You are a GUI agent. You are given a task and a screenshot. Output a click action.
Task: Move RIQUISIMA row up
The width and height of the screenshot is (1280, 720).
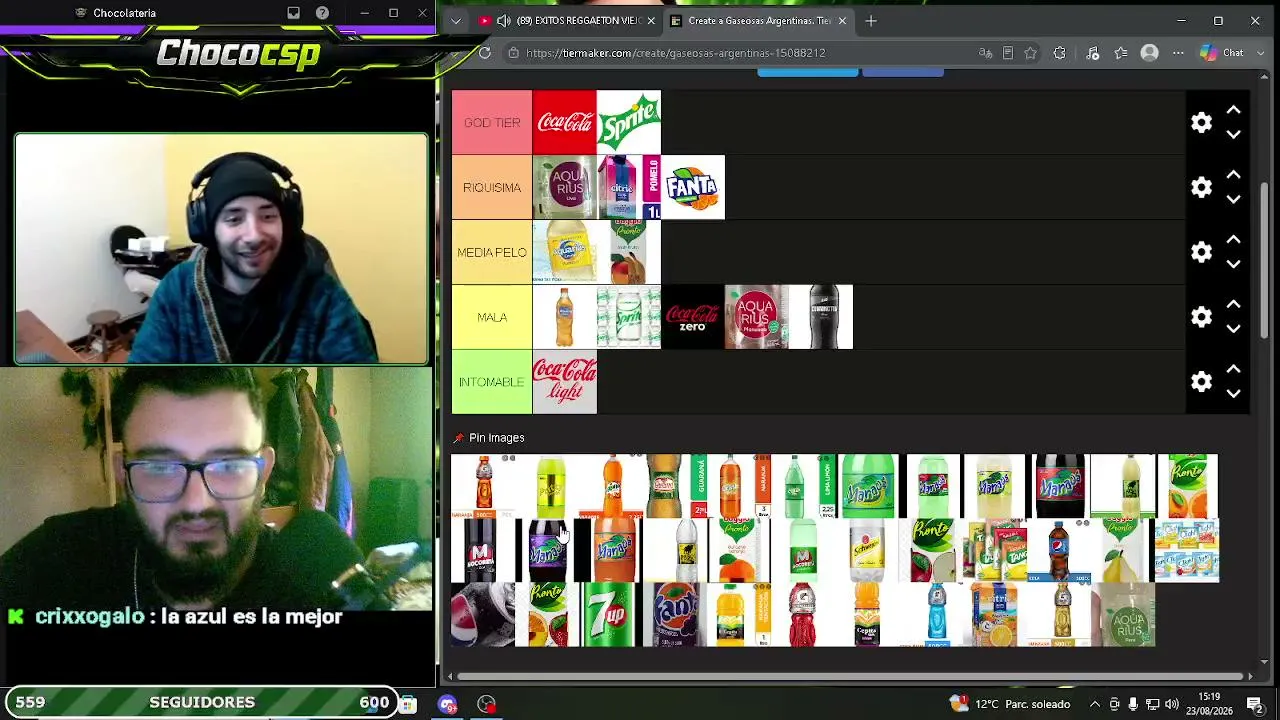point(1233,175)
